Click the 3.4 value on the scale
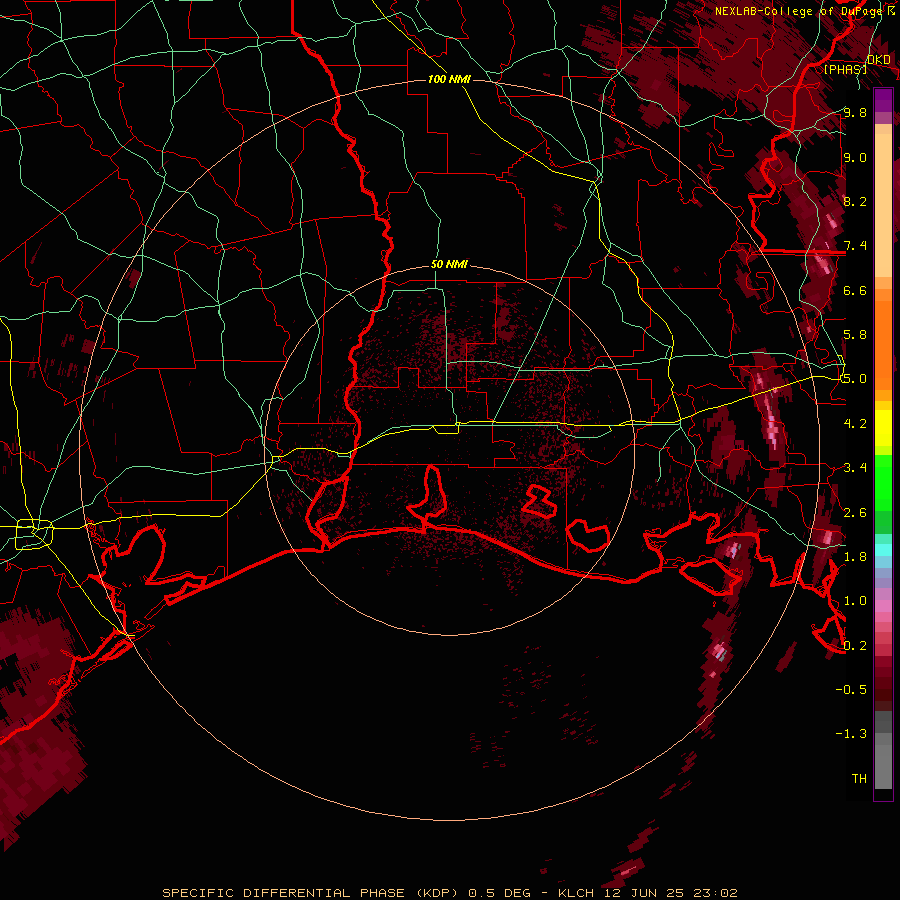Screen dimensions: 900x900 point(855,468)
